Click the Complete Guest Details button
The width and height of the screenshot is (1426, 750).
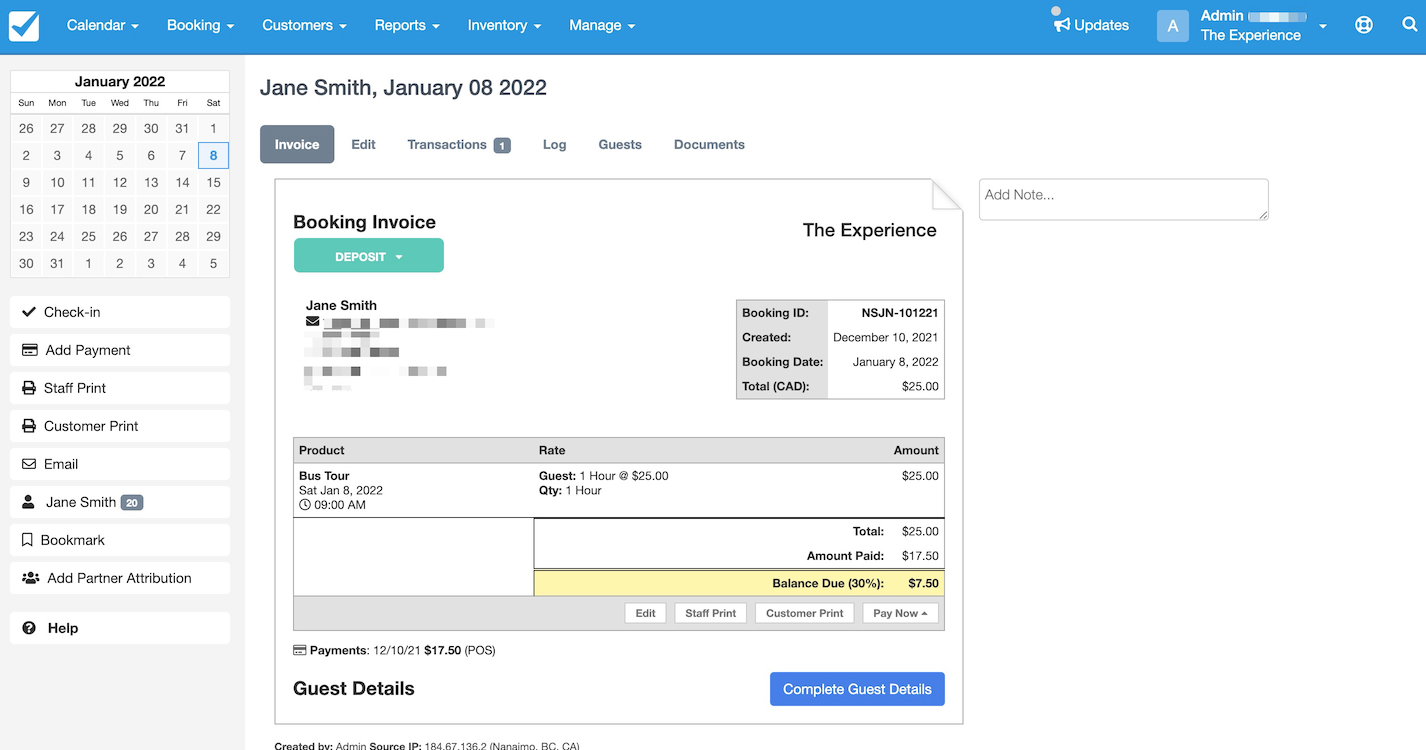pyautogui.click(x=857, y=689)
